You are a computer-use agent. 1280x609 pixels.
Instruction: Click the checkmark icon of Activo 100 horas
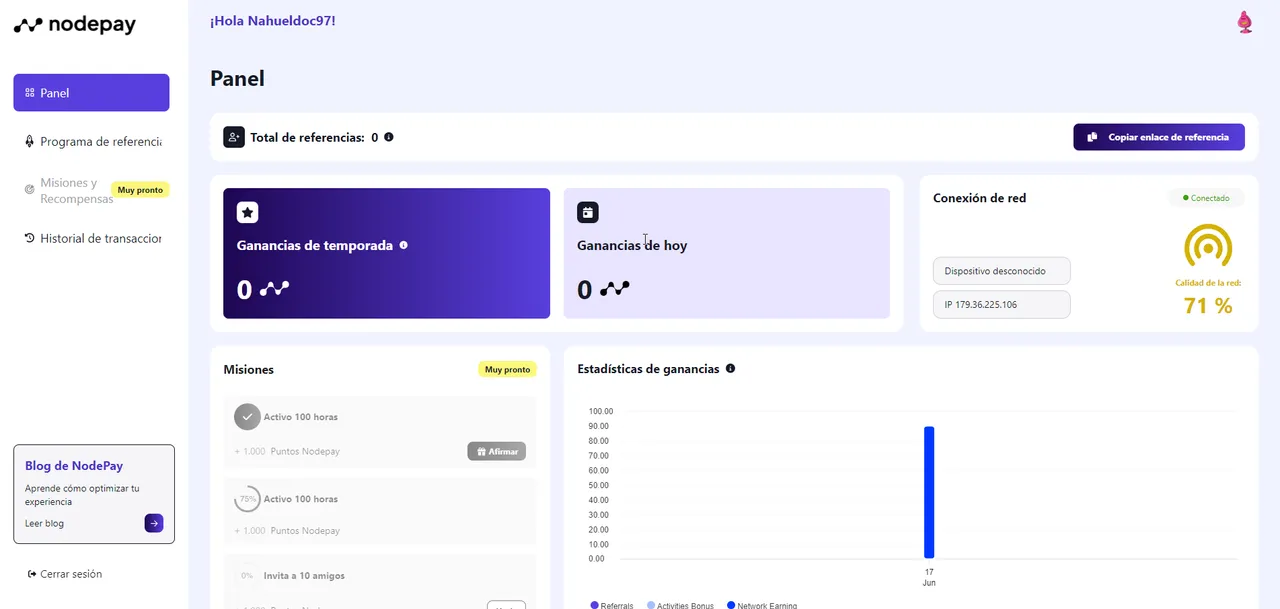pos(247,417)
